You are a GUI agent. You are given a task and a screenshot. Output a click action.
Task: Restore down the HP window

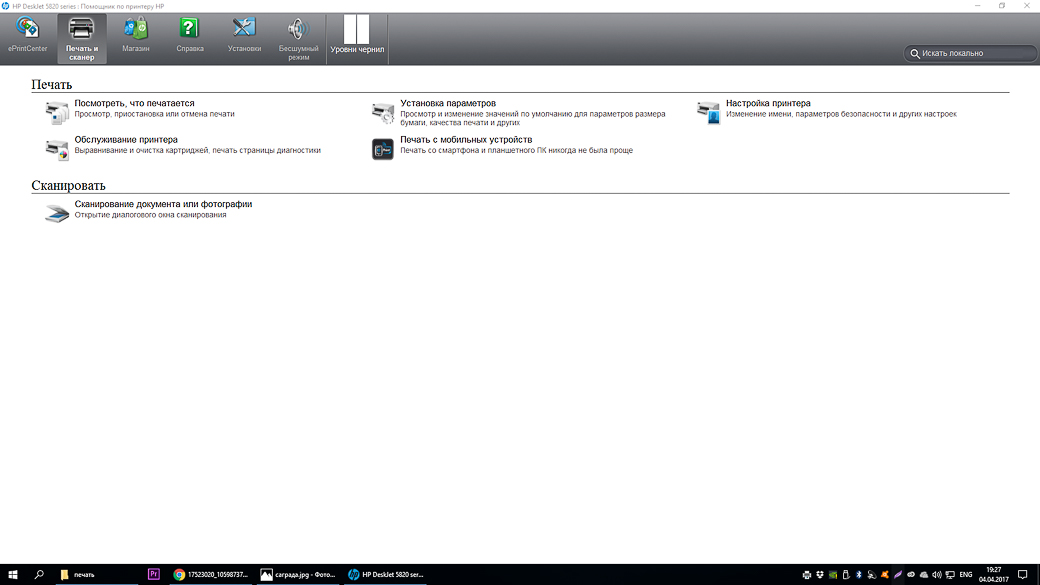click(1002, 6)
